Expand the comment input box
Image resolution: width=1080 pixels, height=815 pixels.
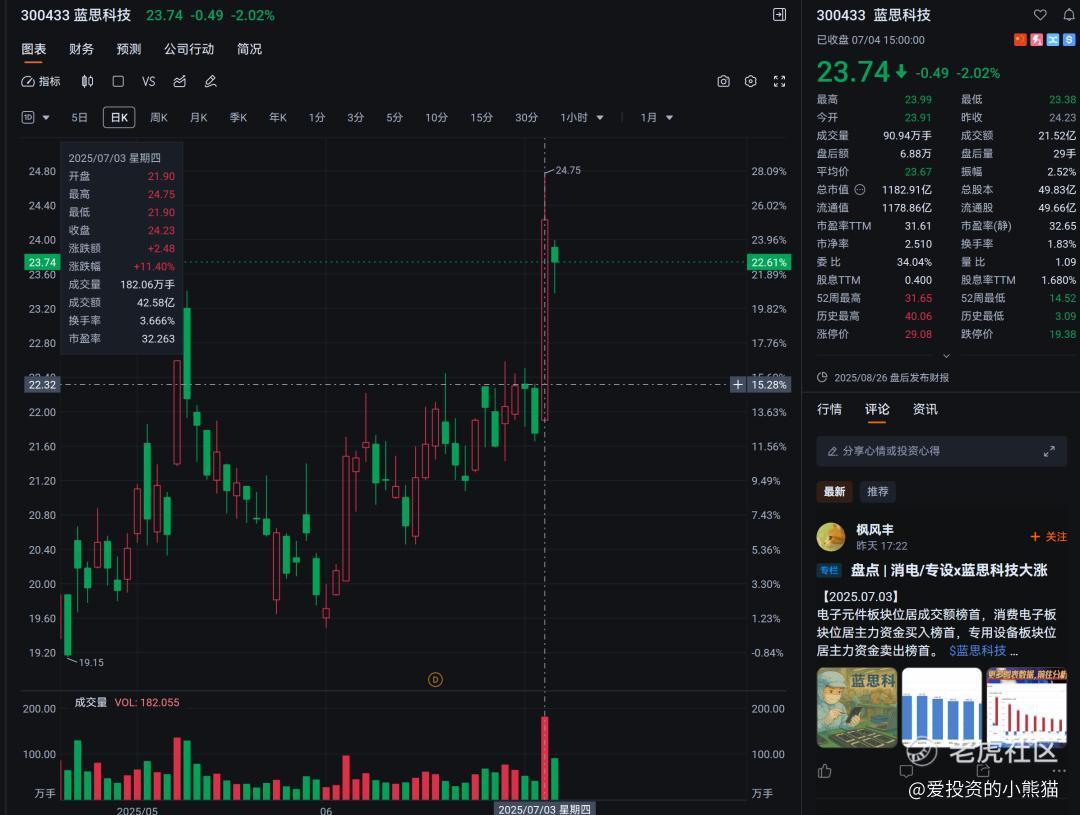1049,451
